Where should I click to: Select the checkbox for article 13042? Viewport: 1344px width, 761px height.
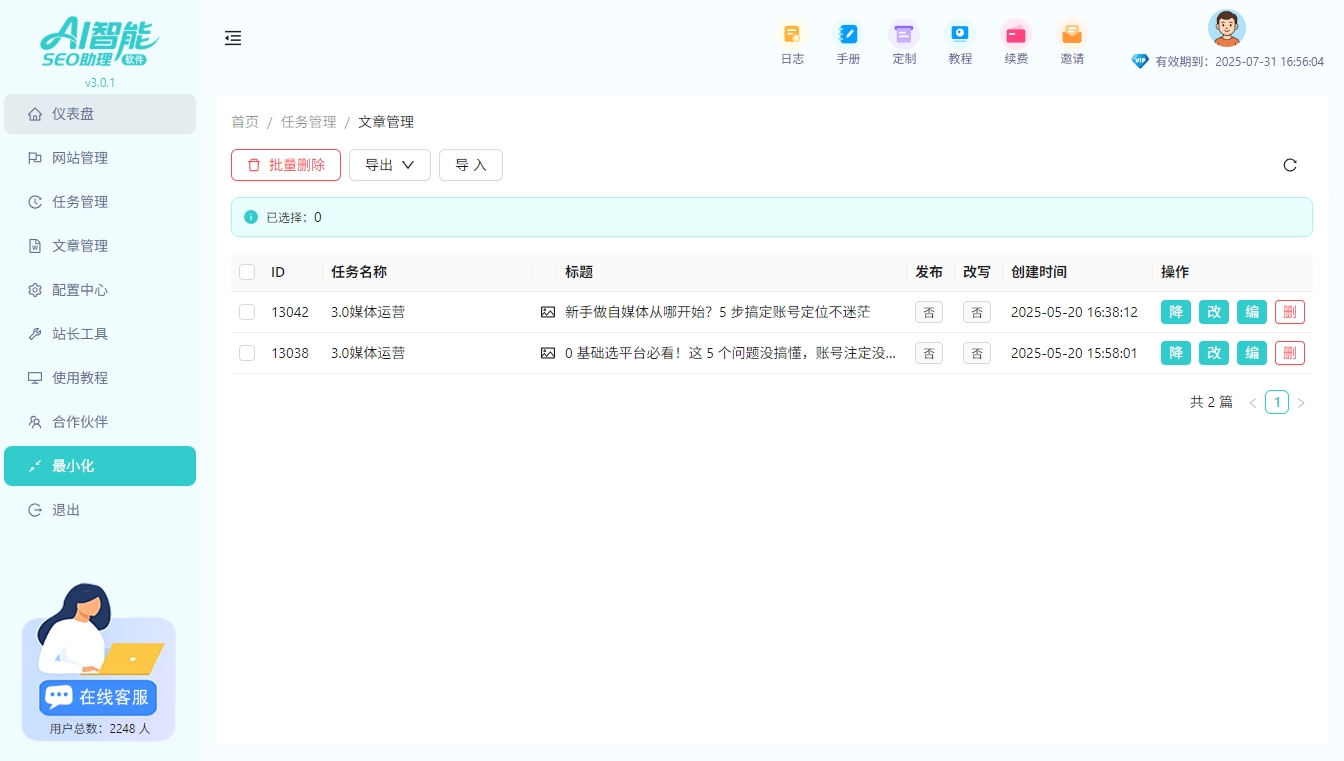click(246, 312)
